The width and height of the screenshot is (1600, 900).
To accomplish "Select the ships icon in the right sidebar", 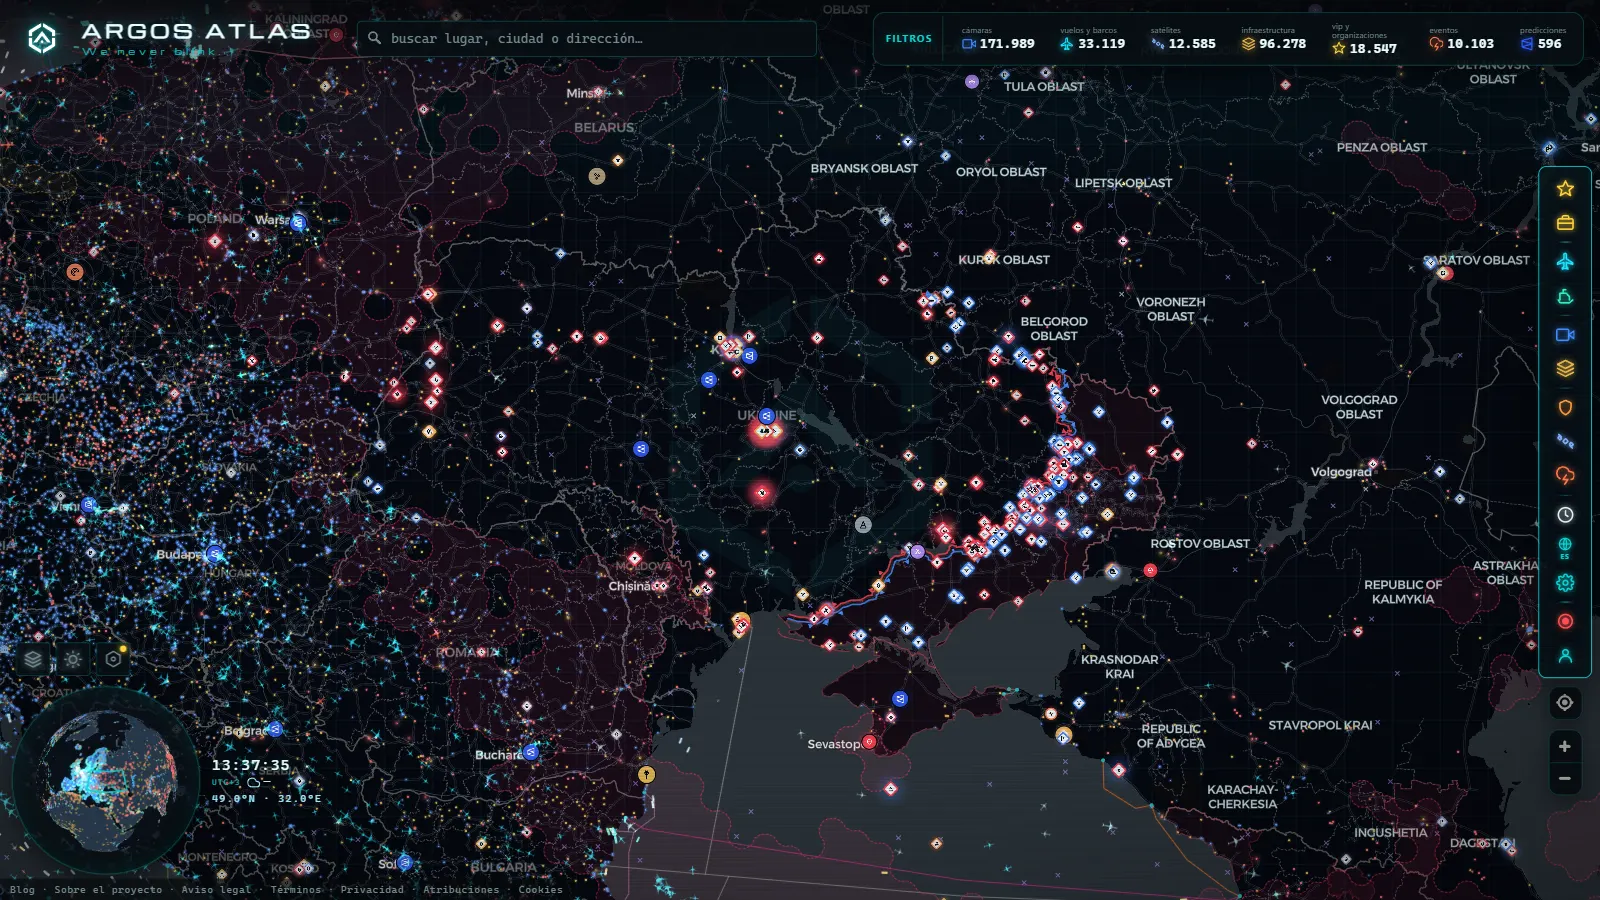I will (x=1565, y=297).
